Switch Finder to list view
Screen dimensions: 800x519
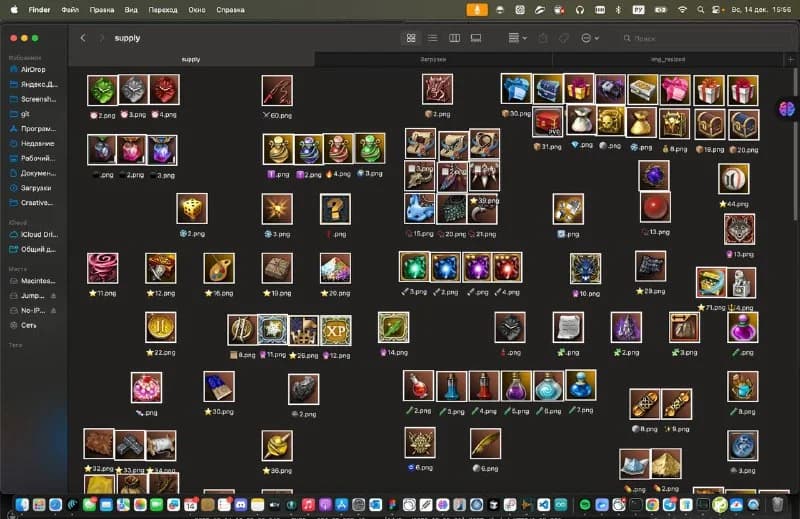coord(433,38)
